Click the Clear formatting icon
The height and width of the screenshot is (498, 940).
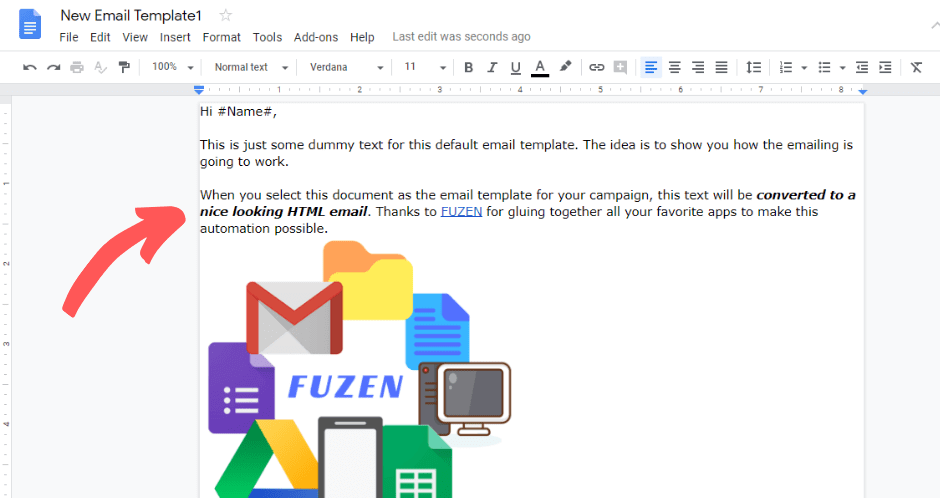coord(917,67)
